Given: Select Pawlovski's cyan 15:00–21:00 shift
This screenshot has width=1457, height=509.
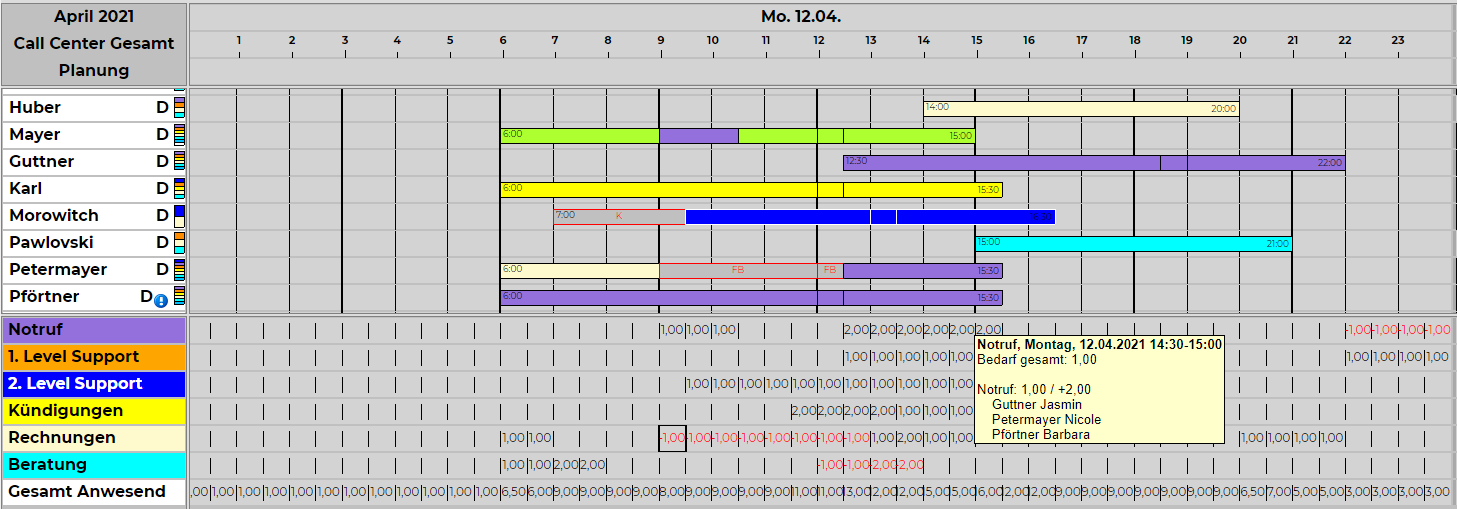Looking at the screenshot, I should tap(1133, 243).
